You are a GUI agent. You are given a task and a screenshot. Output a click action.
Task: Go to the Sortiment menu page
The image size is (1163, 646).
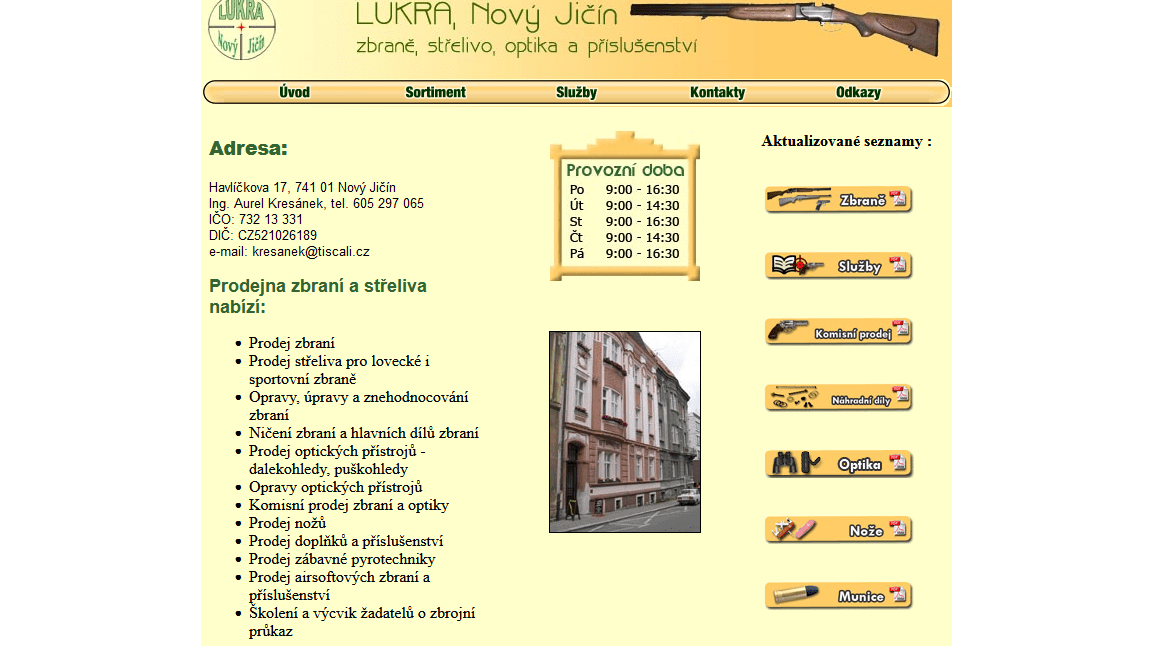pos(435,92)
